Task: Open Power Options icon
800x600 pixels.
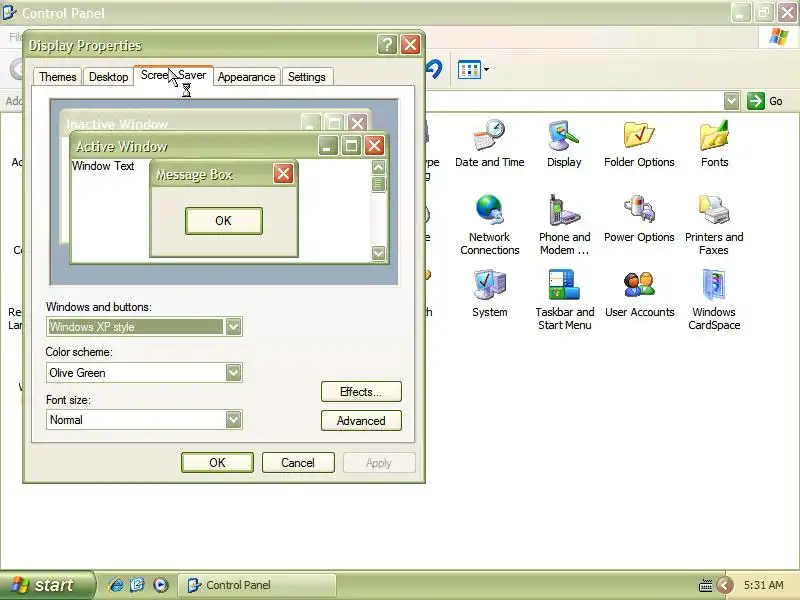Action: pyautogui.click(x=639, y=219)
